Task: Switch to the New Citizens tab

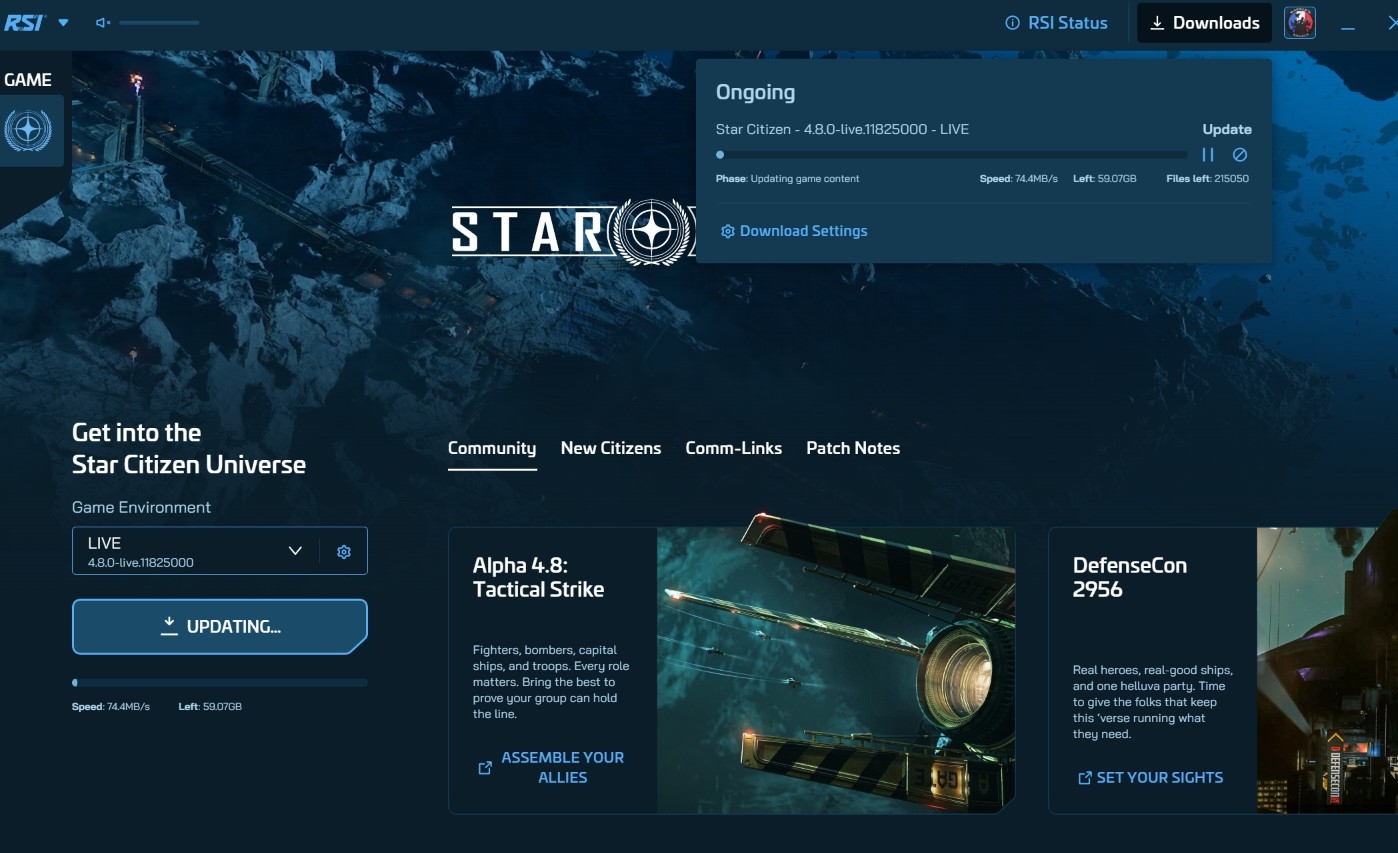Action: (611, 448)
